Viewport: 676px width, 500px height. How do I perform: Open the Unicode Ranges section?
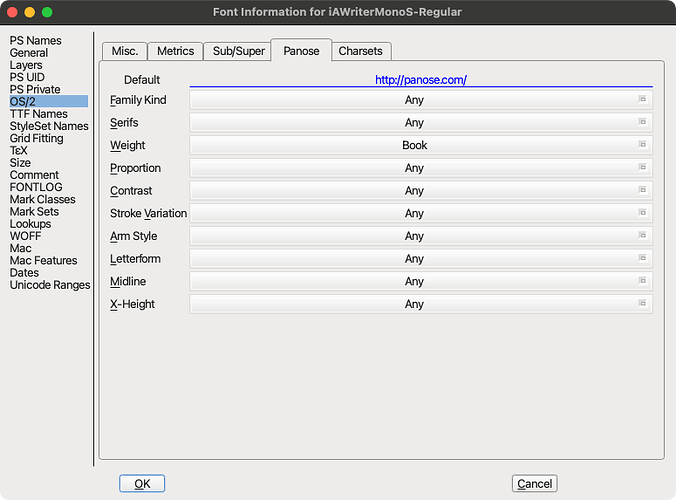tap(50, 285)
